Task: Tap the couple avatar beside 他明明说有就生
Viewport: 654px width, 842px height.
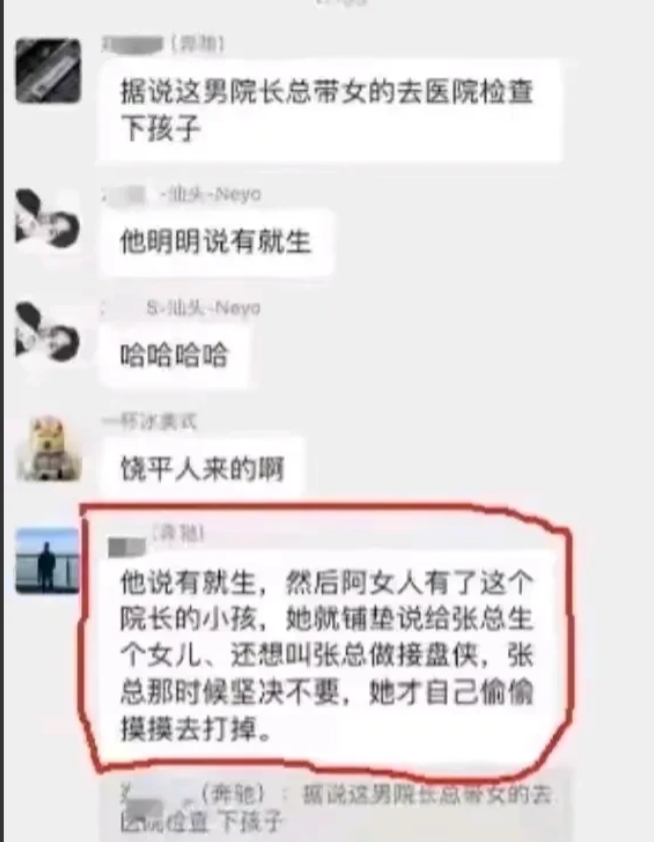Action: pyautogui.click(x=48, y=221)
